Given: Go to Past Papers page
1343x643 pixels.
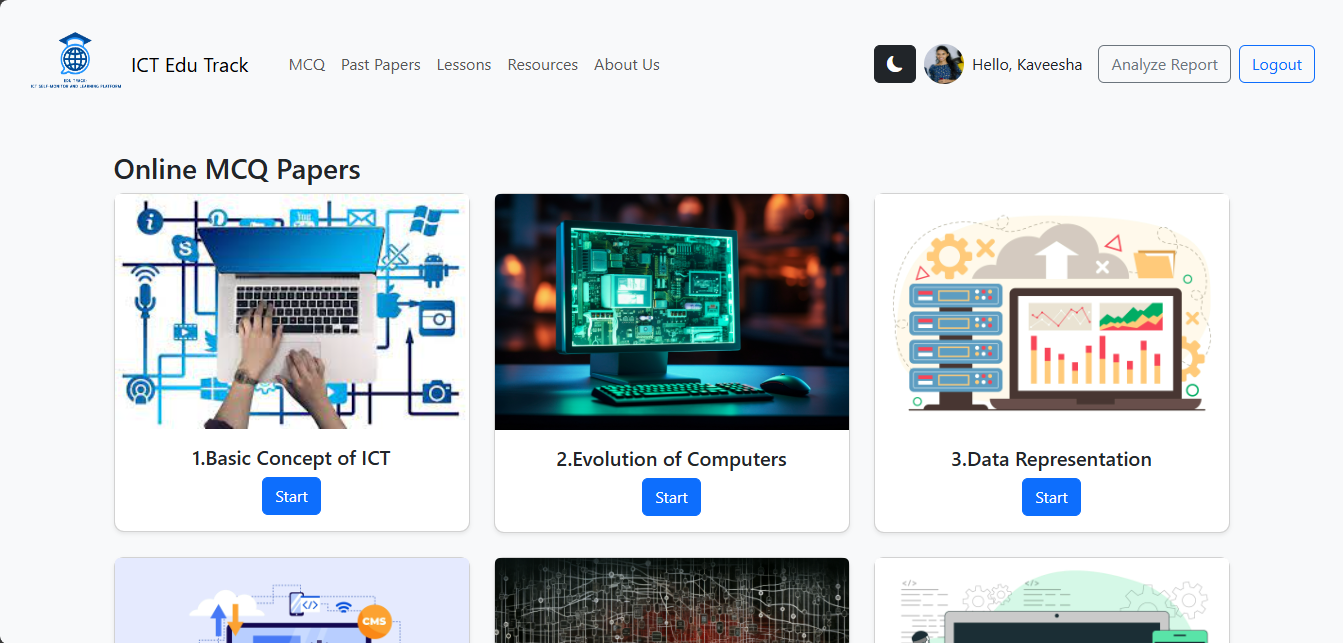Looking at the screenshot, I should [x=381, y=65].
